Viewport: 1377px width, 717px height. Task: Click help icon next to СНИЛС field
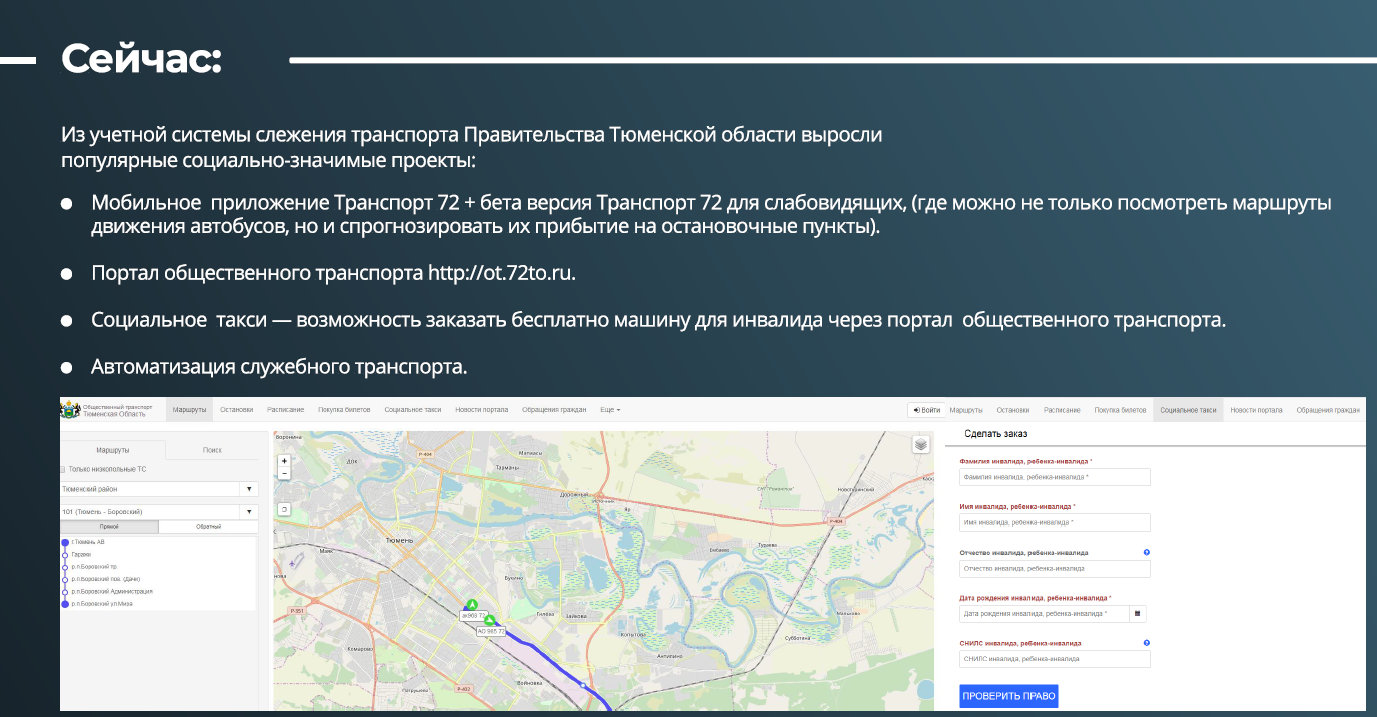click(1146, 643)
